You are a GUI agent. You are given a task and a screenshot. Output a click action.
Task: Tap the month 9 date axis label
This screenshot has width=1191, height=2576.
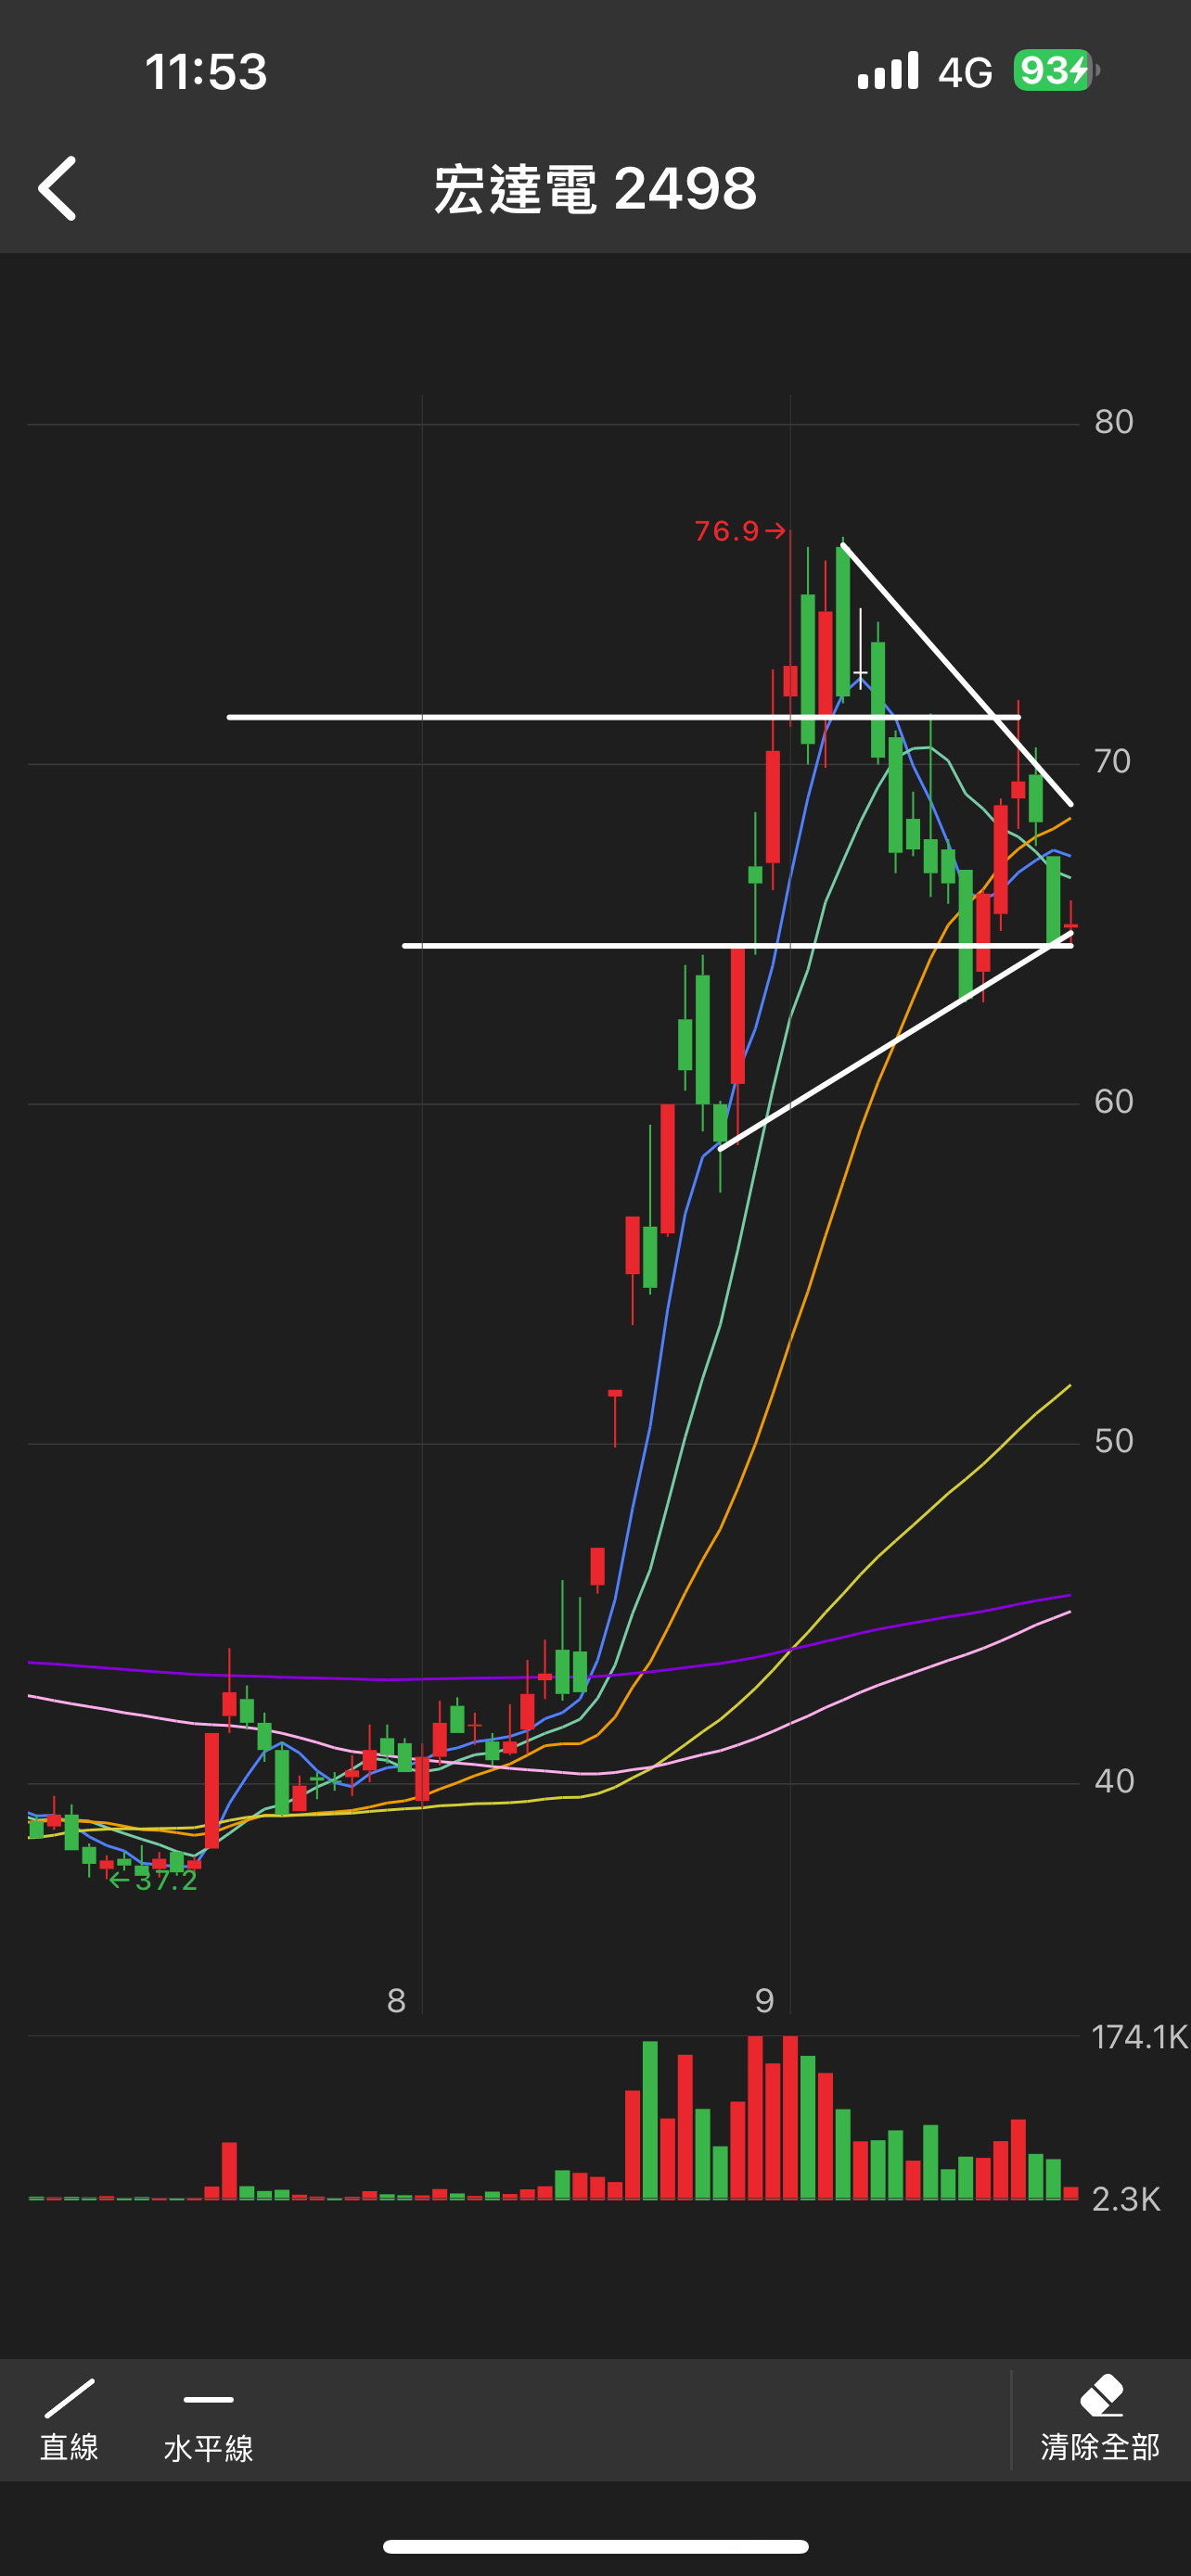(x=765, y=2001)
